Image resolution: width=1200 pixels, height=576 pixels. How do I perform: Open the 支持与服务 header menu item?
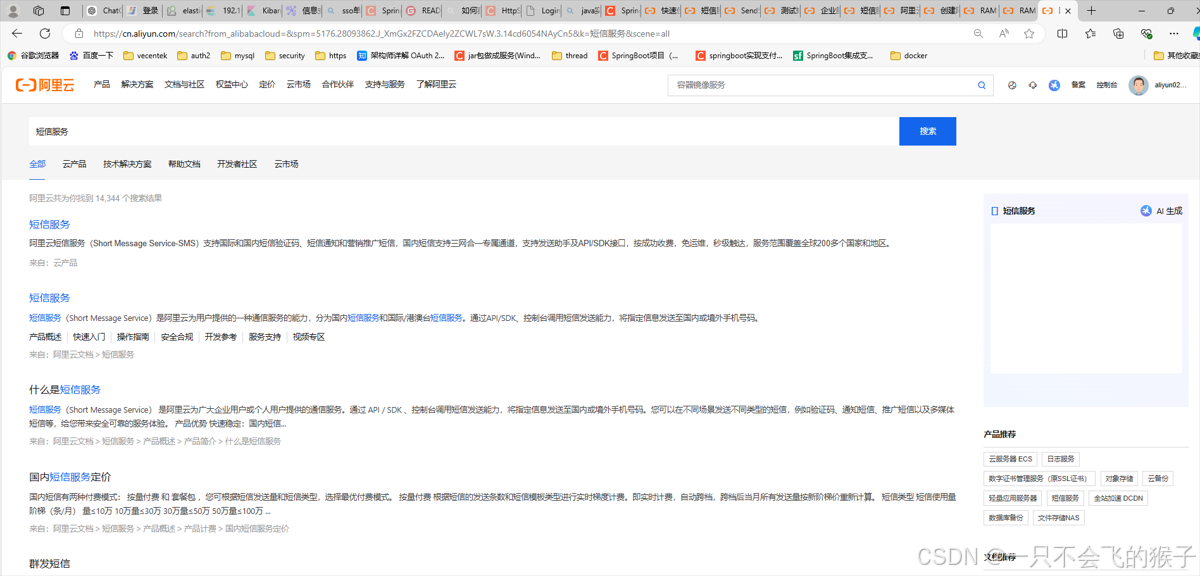[x=385, y=85]
